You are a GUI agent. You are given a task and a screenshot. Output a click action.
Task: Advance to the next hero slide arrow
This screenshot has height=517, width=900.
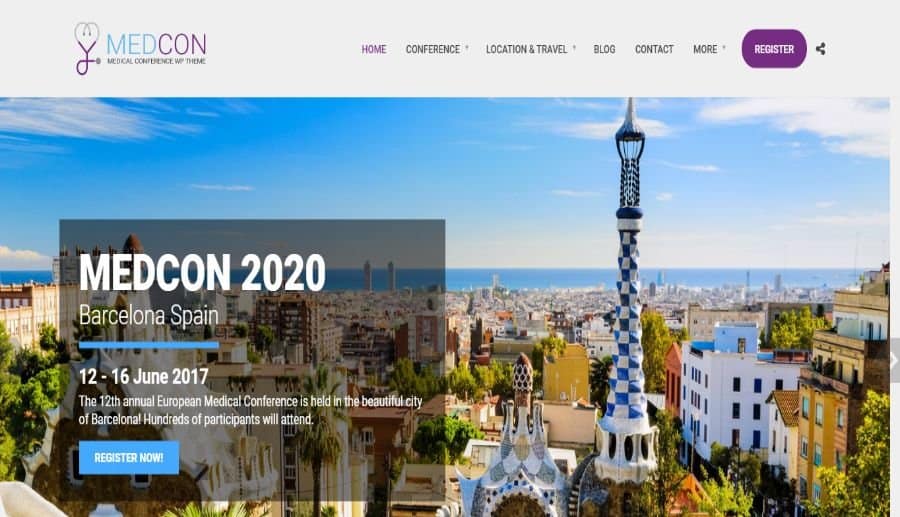click(x=894, y=360)
